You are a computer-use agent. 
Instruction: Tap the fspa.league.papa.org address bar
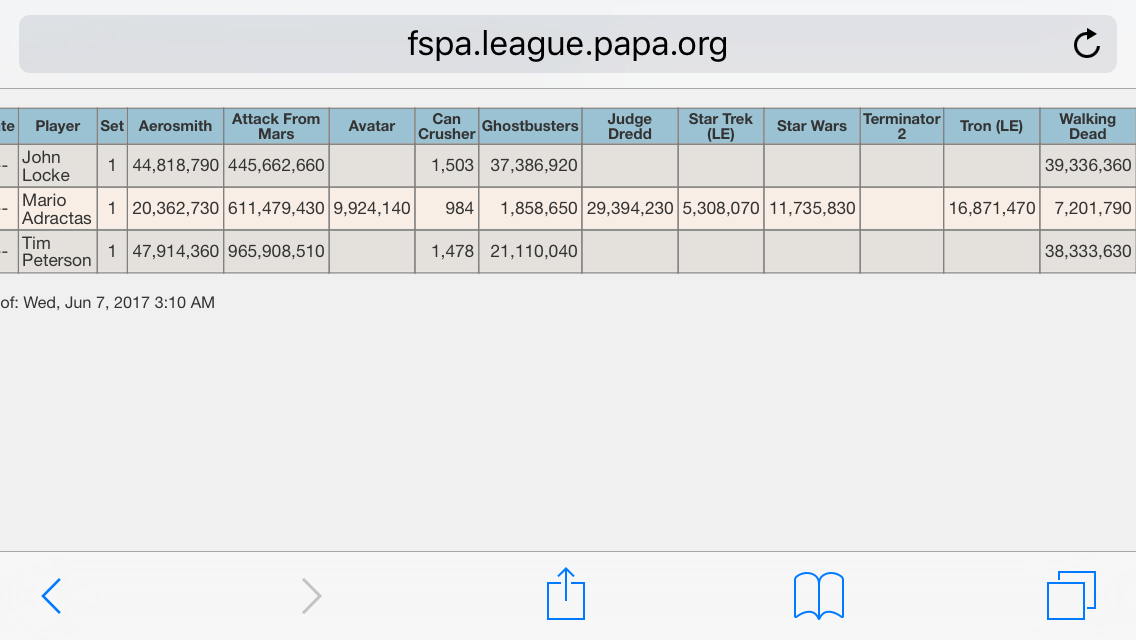(x=567, y=44)
